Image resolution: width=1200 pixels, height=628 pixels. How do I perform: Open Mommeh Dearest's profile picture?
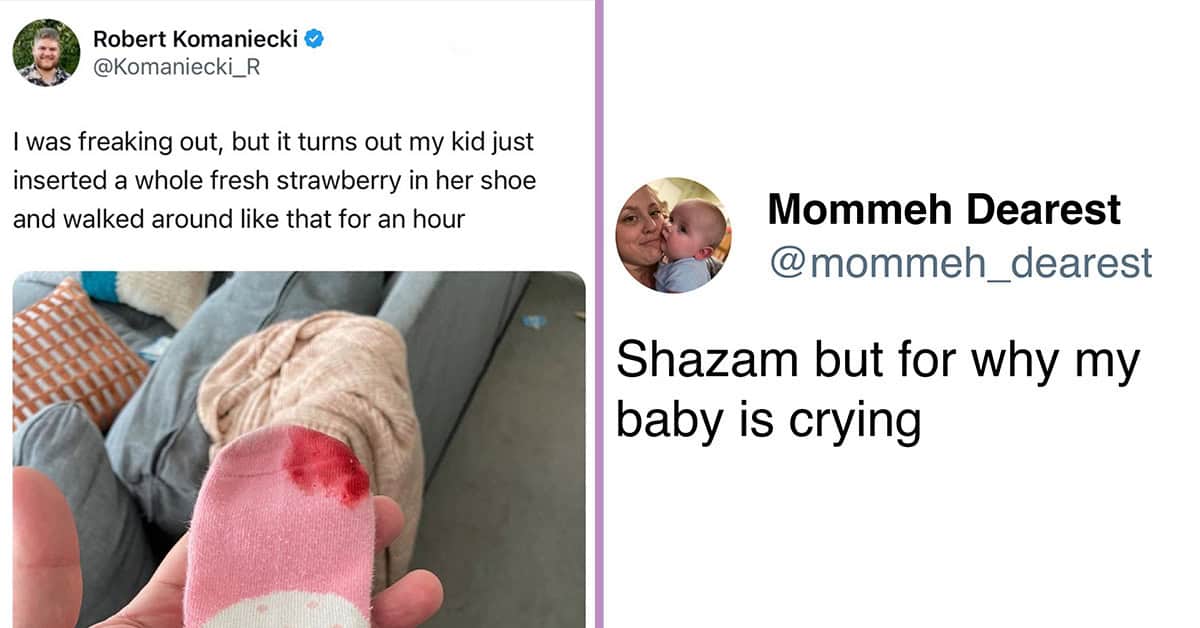point(673,235)
